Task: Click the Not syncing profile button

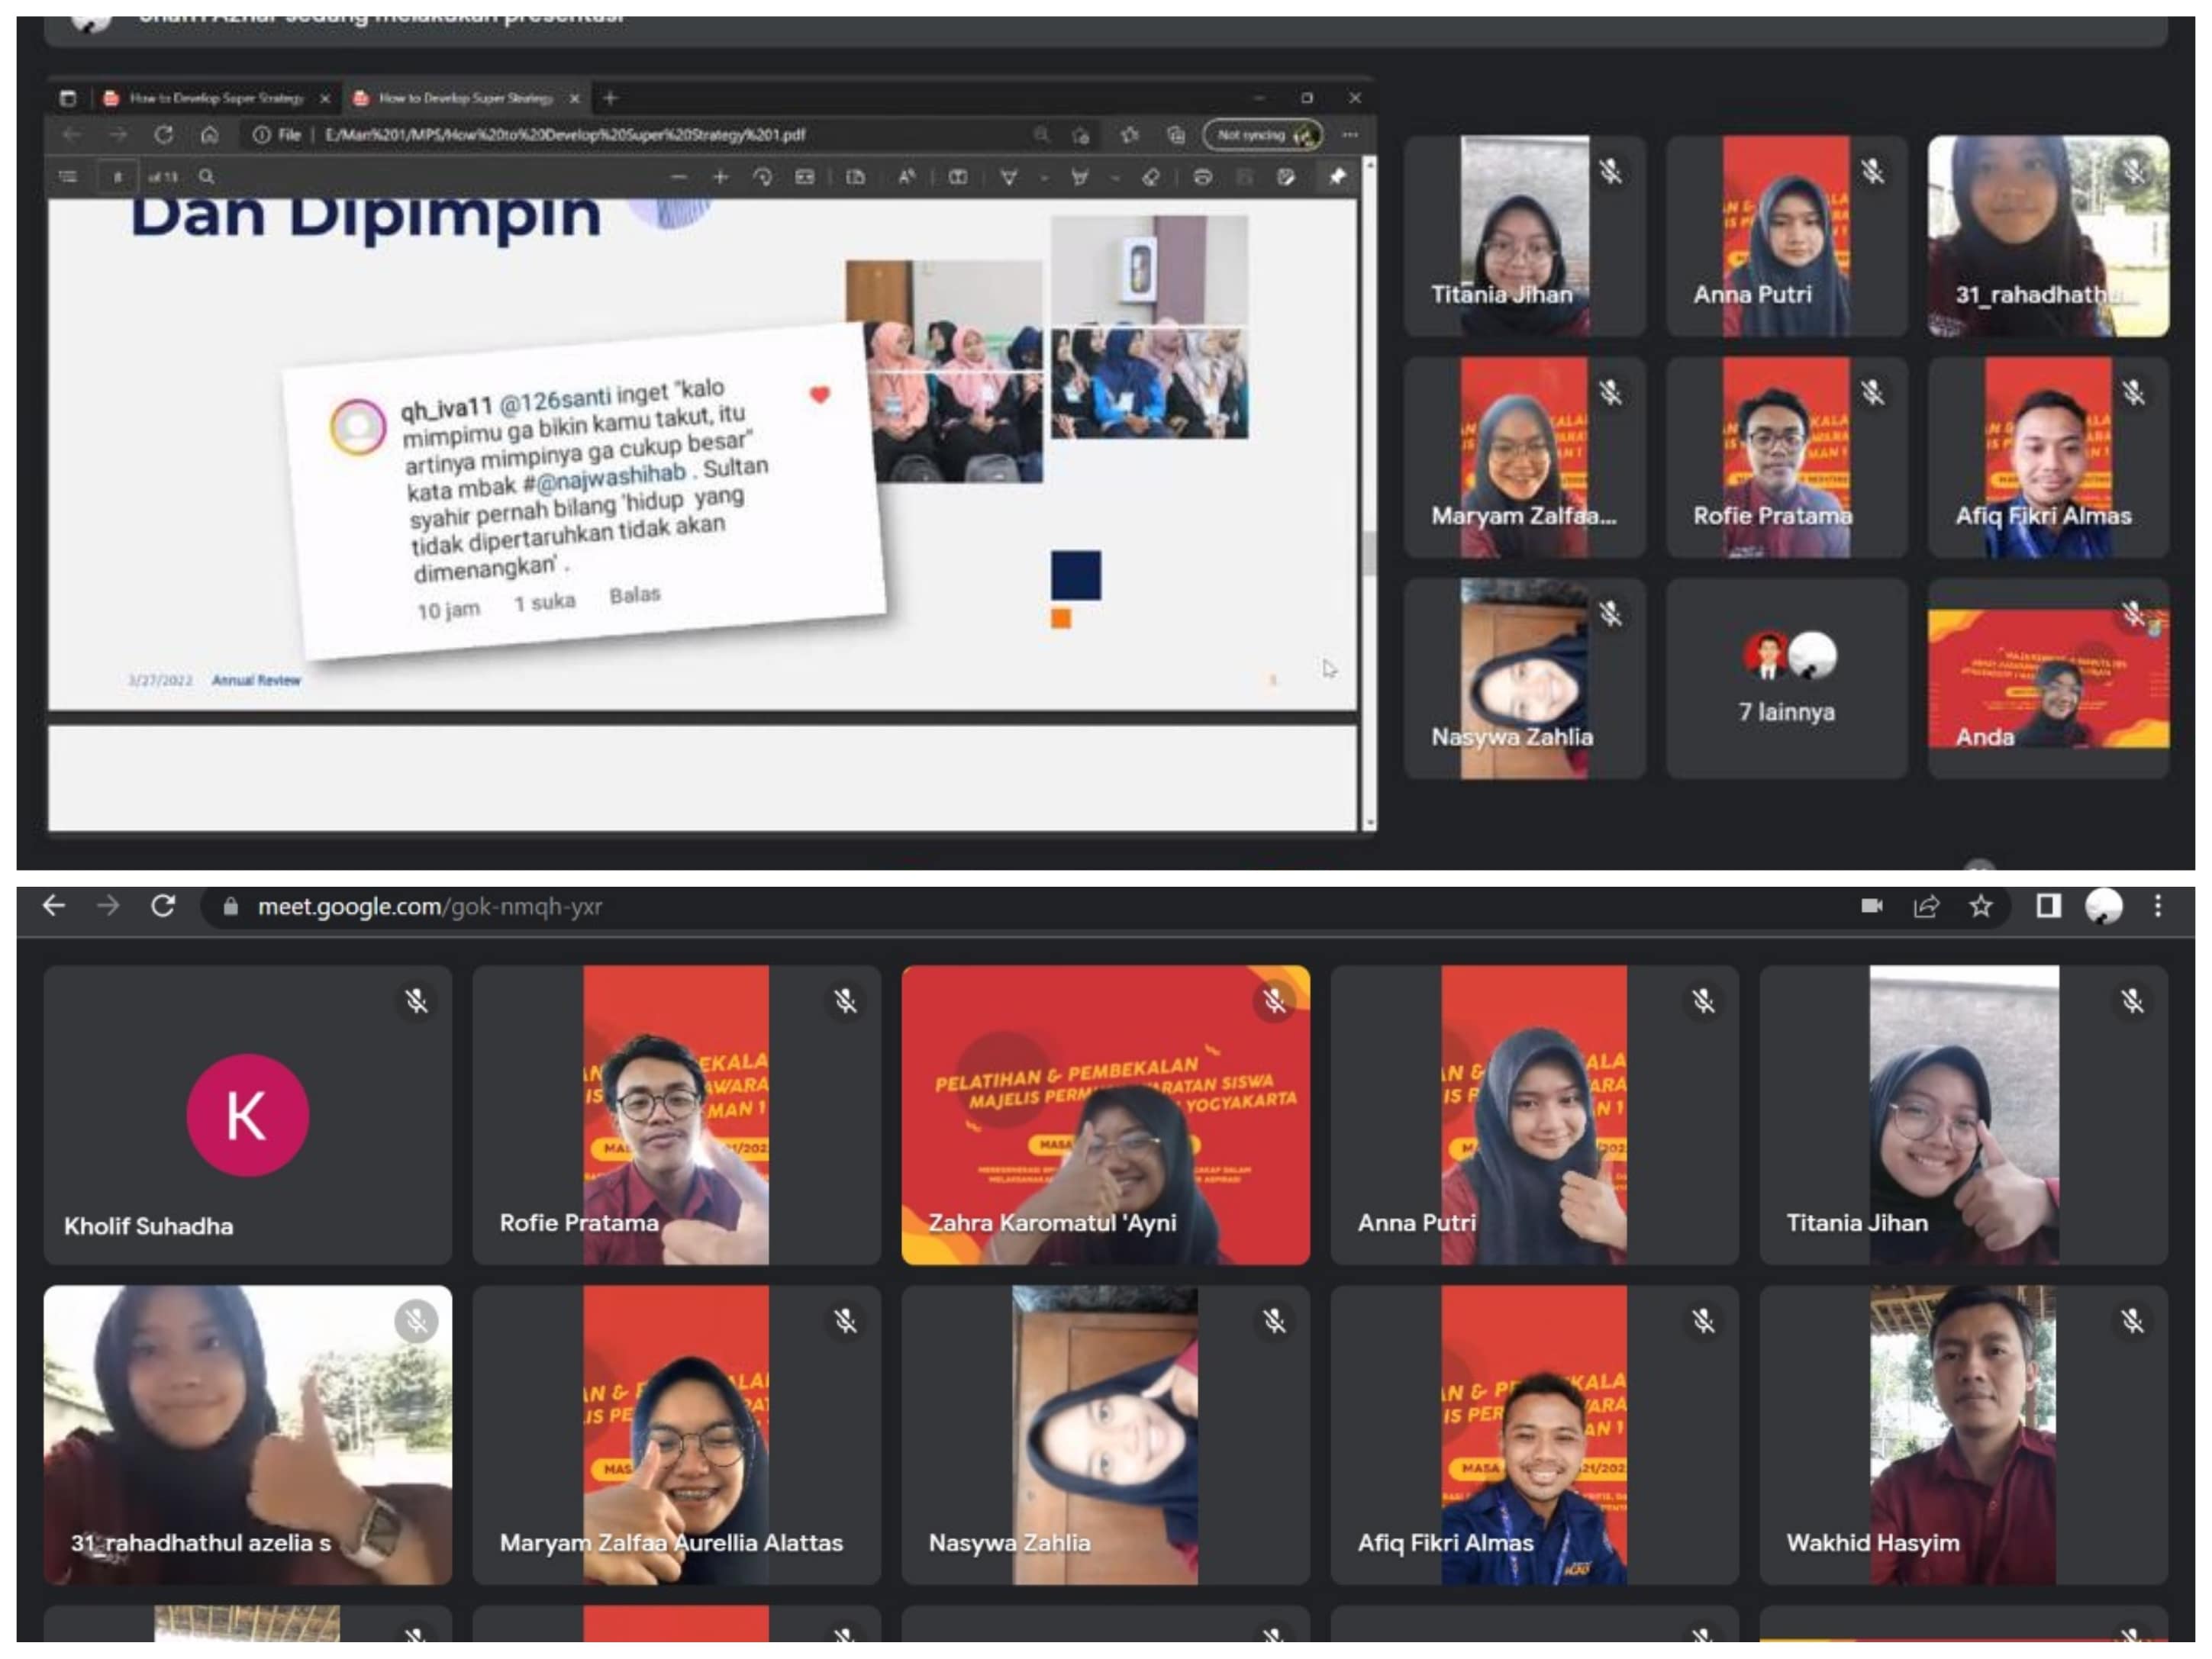Action: coord(1262,135)
